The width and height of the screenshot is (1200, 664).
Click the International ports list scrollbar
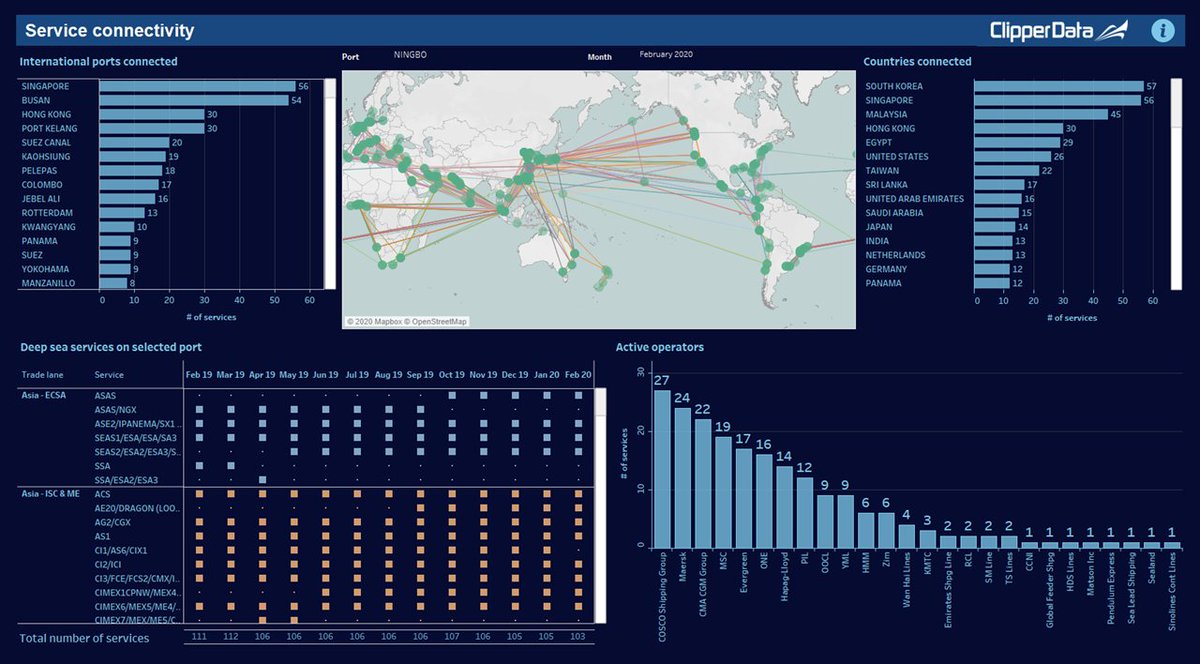pyautogui.click(x=330, y=184)
